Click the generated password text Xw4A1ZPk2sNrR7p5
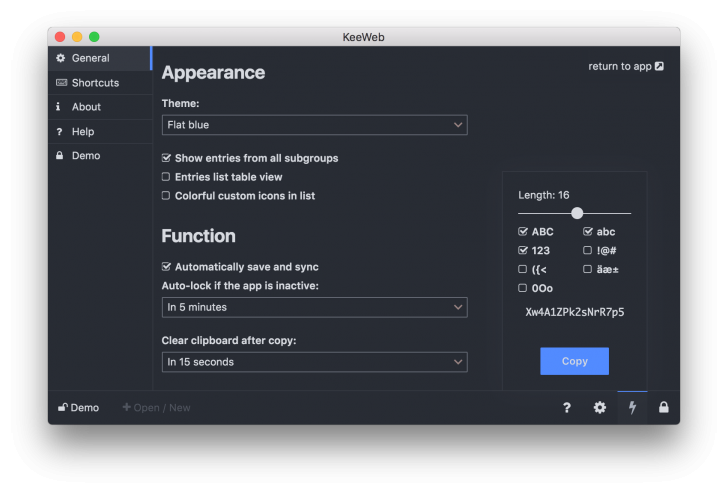The image size is (728, 493). 574,312
